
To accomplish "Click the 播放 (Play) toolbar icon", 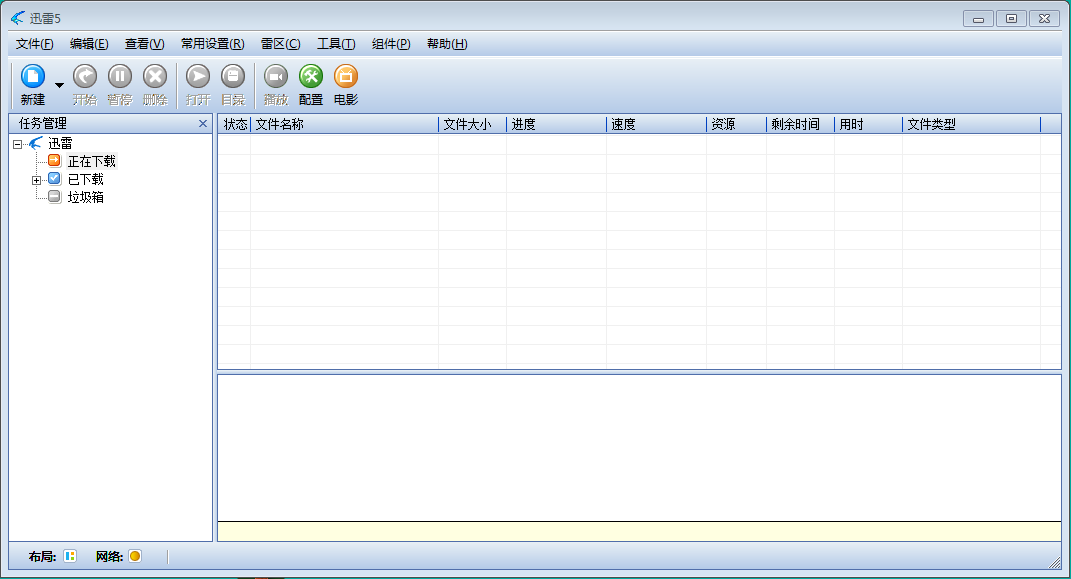I will pos(276,77).
